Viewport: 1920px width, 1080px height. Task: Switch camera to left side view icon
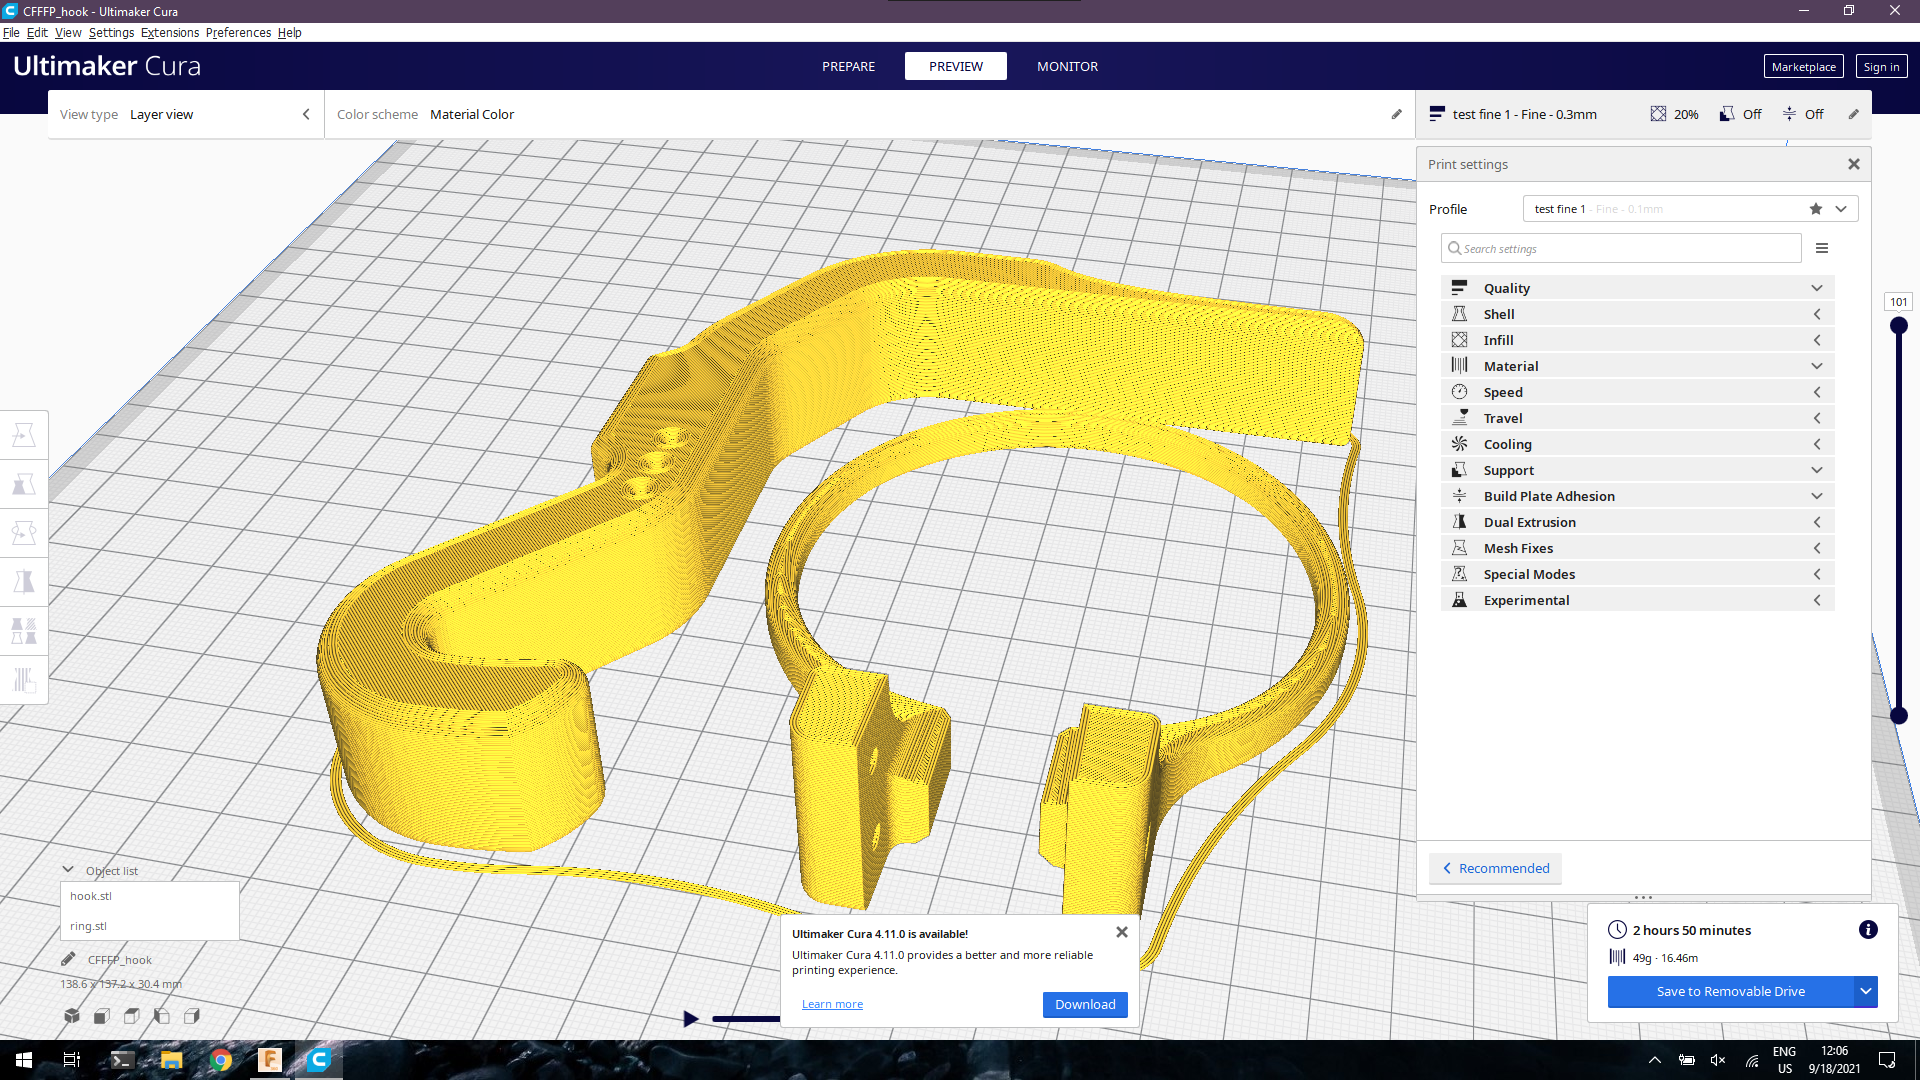coord(162,1016)
